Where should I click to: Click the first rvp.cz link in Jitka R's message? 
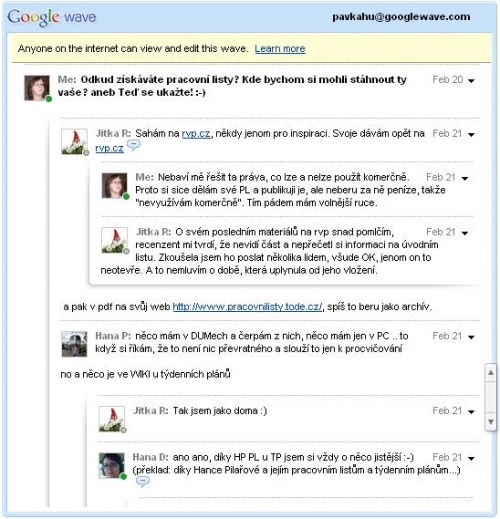tap(196, 134)
